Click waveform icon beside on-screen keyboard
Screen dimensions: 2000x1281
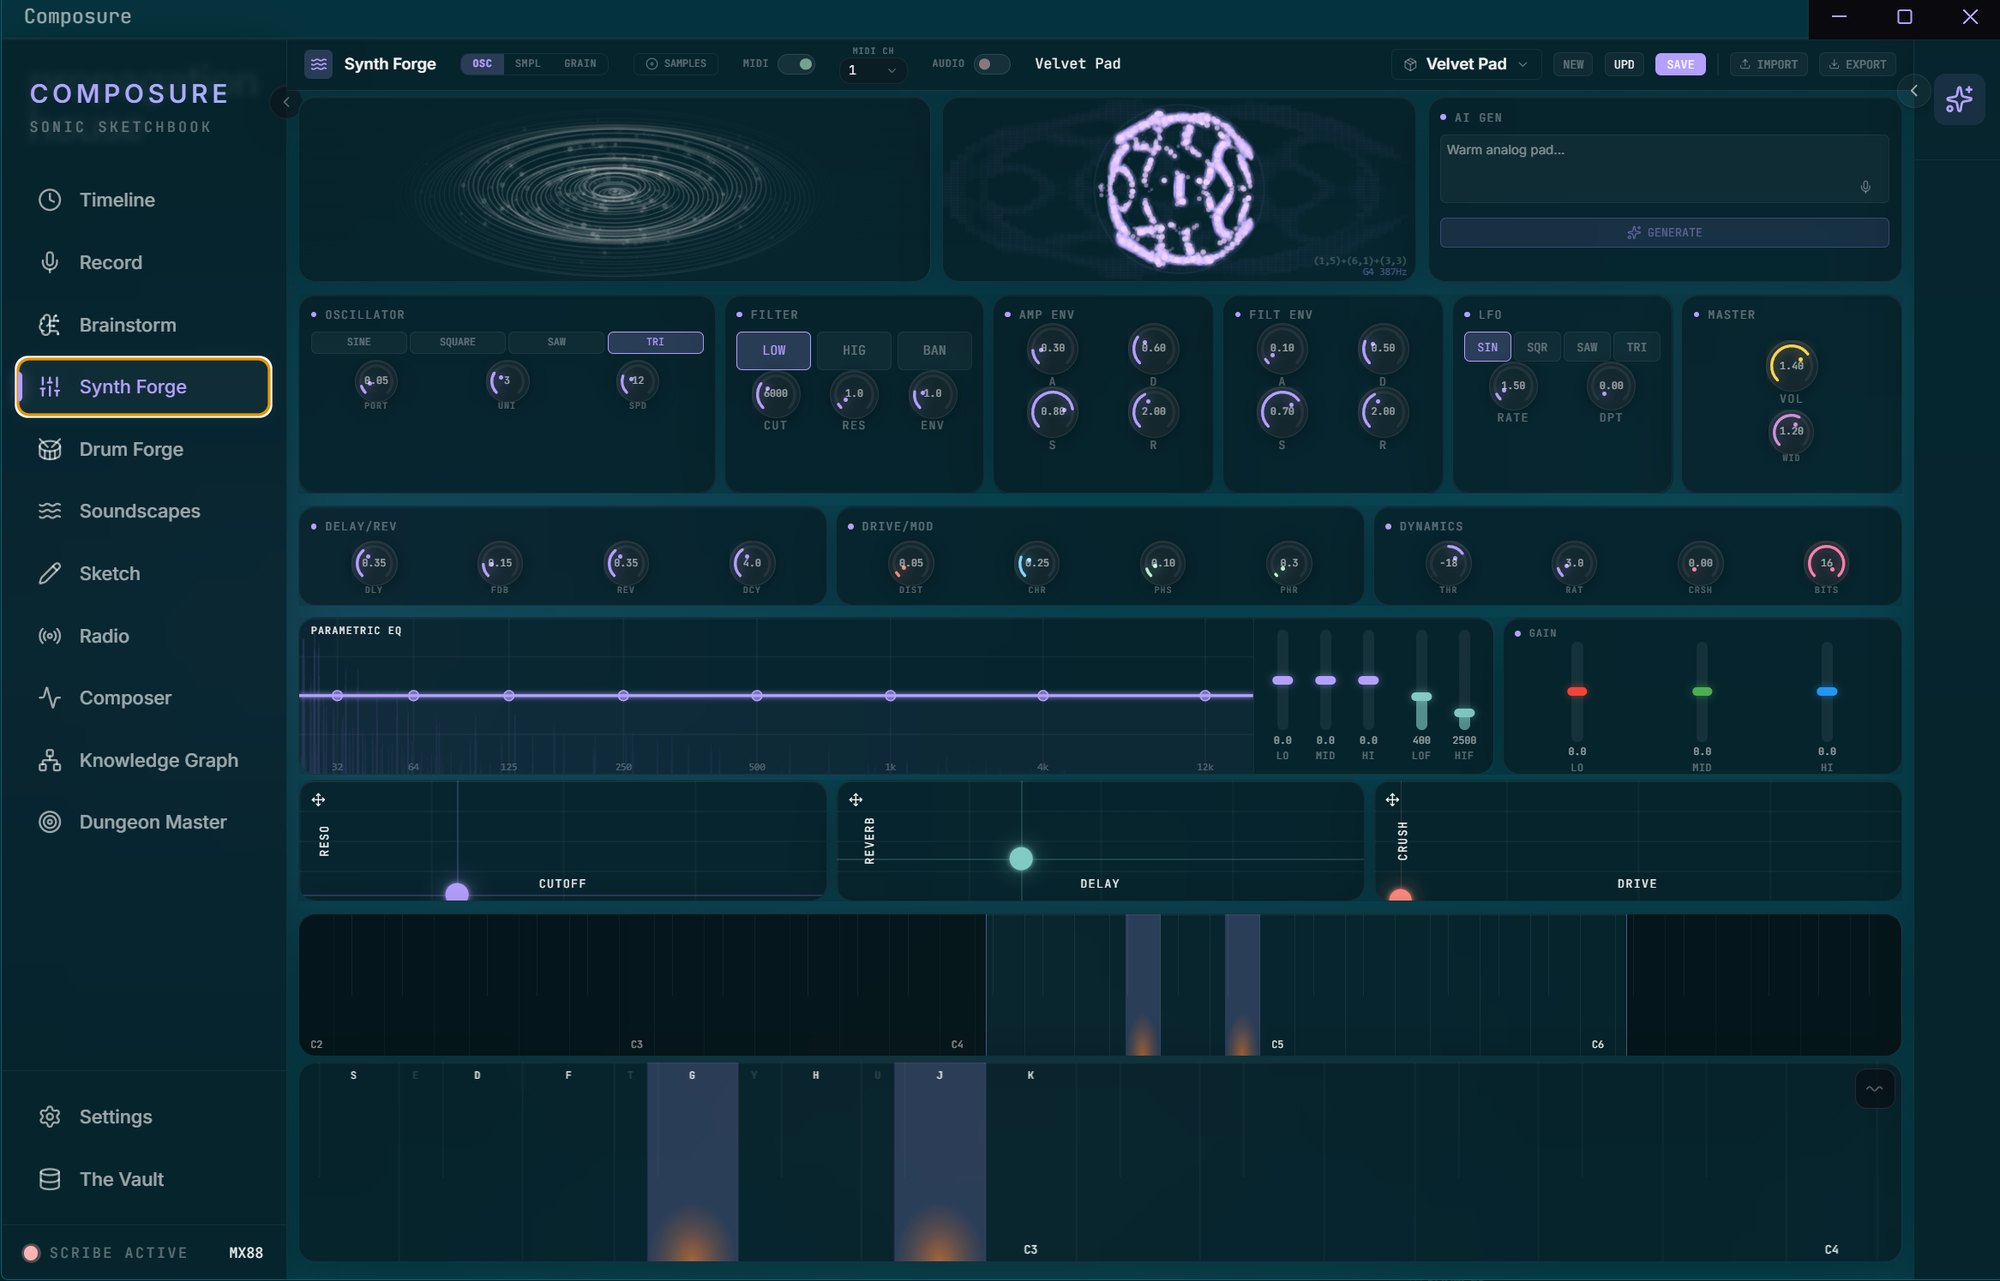(x=1874, y=1089)
